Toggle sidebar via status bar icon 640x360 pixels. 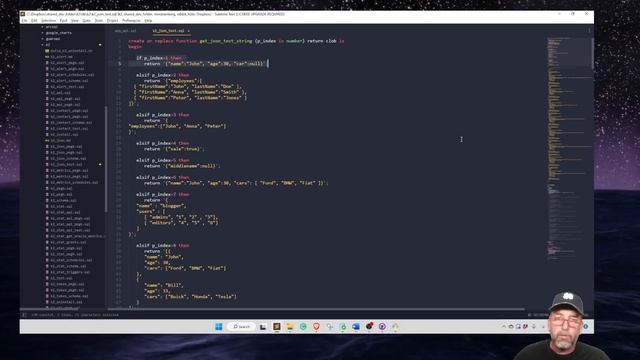tap(24, 315)
